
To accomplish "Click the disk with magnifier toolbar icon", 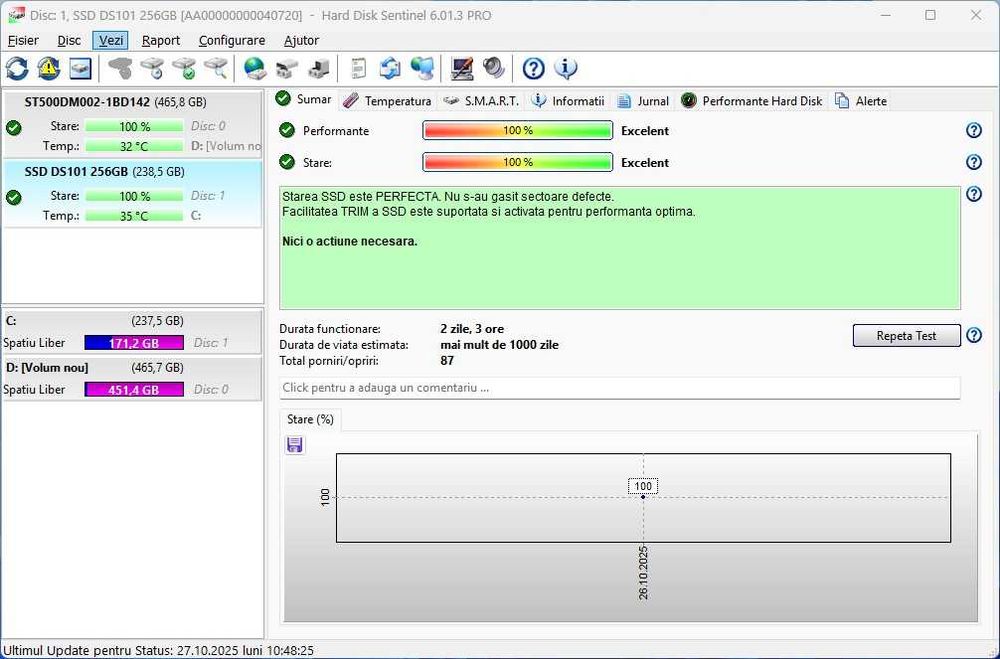I will coord(216,68).
